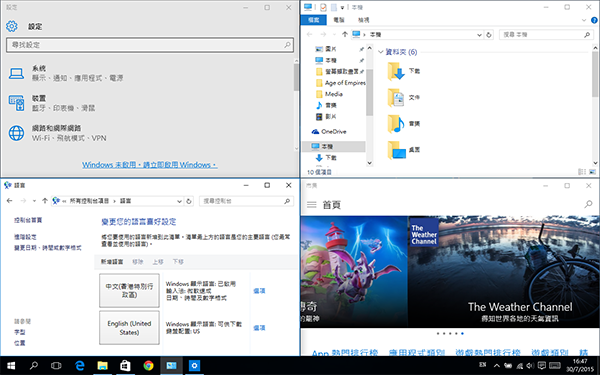Show hidden tray icons chevron

497,365
